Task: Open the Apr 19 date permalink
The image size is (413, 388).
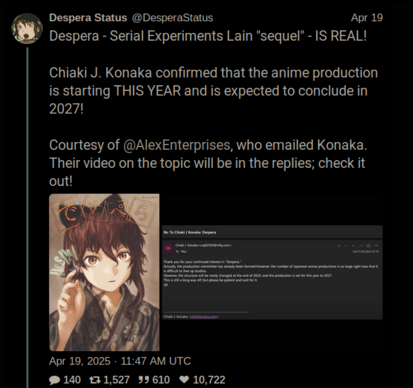Action: coord(367,18)
